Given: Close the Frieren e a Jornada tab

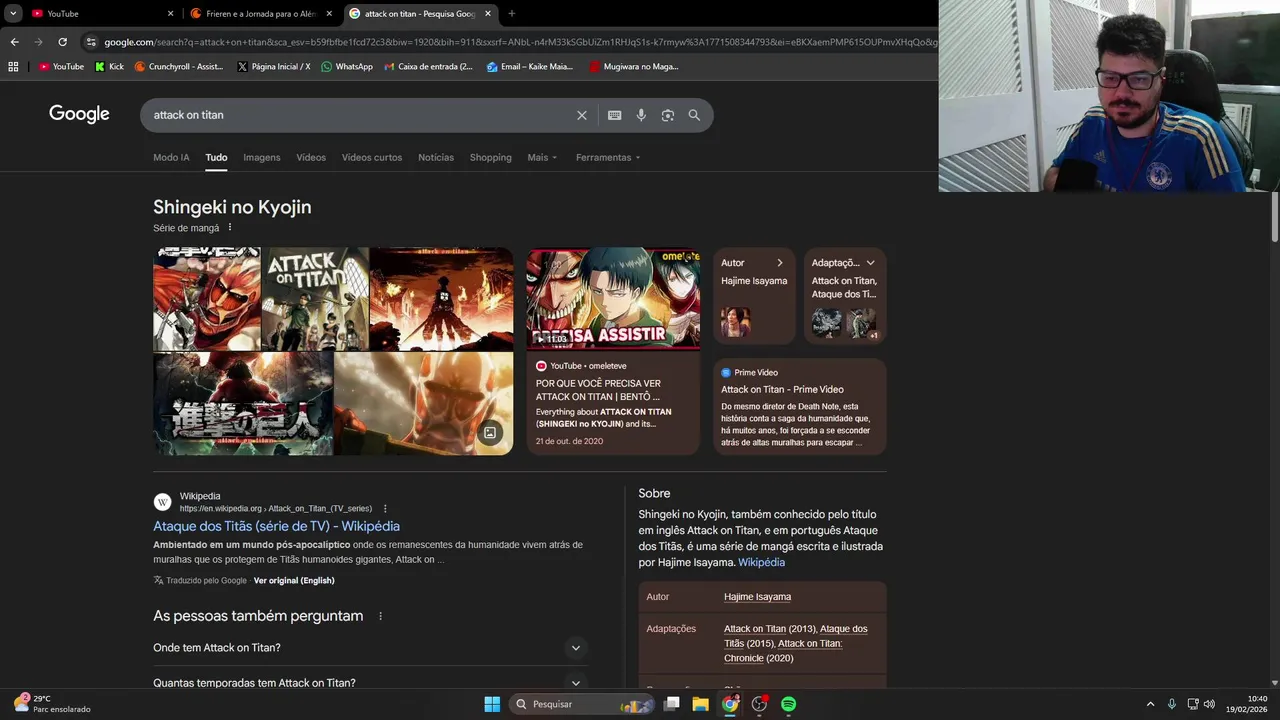Looking at the screenshot, I should (329, 14).
